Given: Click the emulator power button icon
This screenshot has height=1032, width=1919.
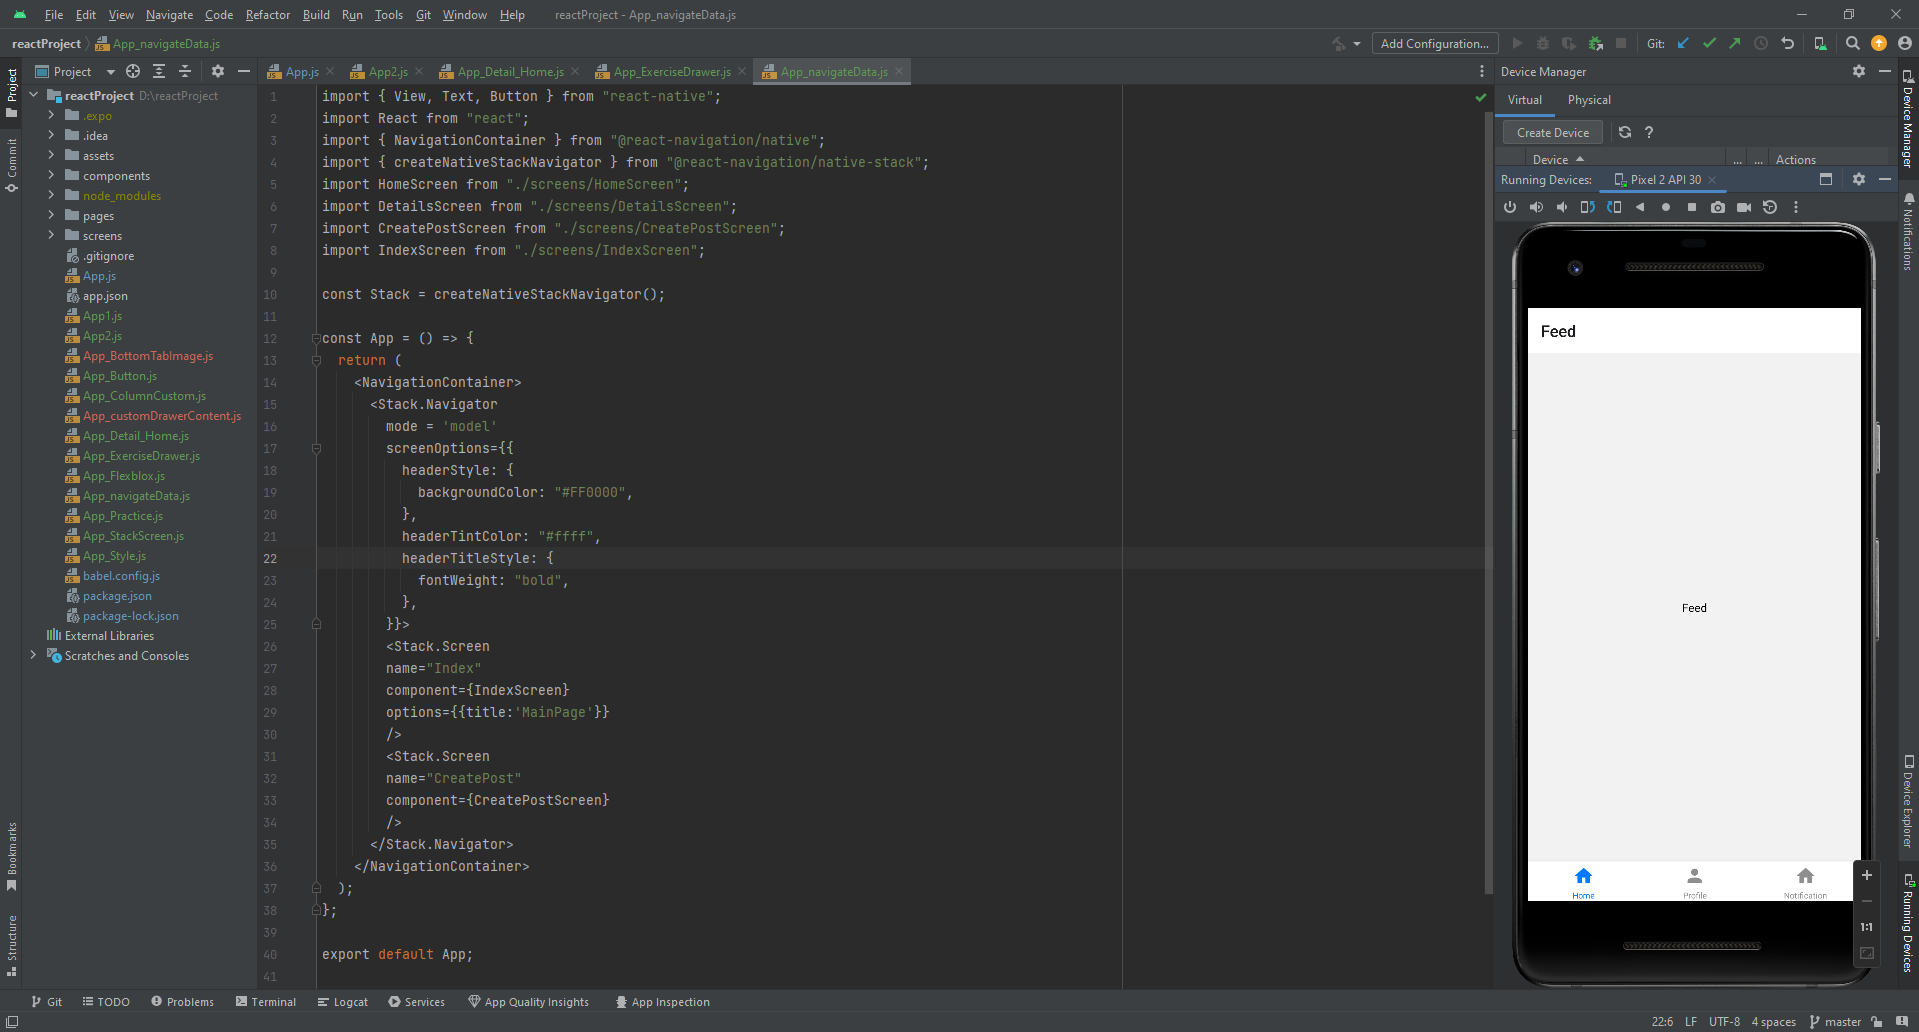Looking at the screenshot, I should coord(1510,207).
